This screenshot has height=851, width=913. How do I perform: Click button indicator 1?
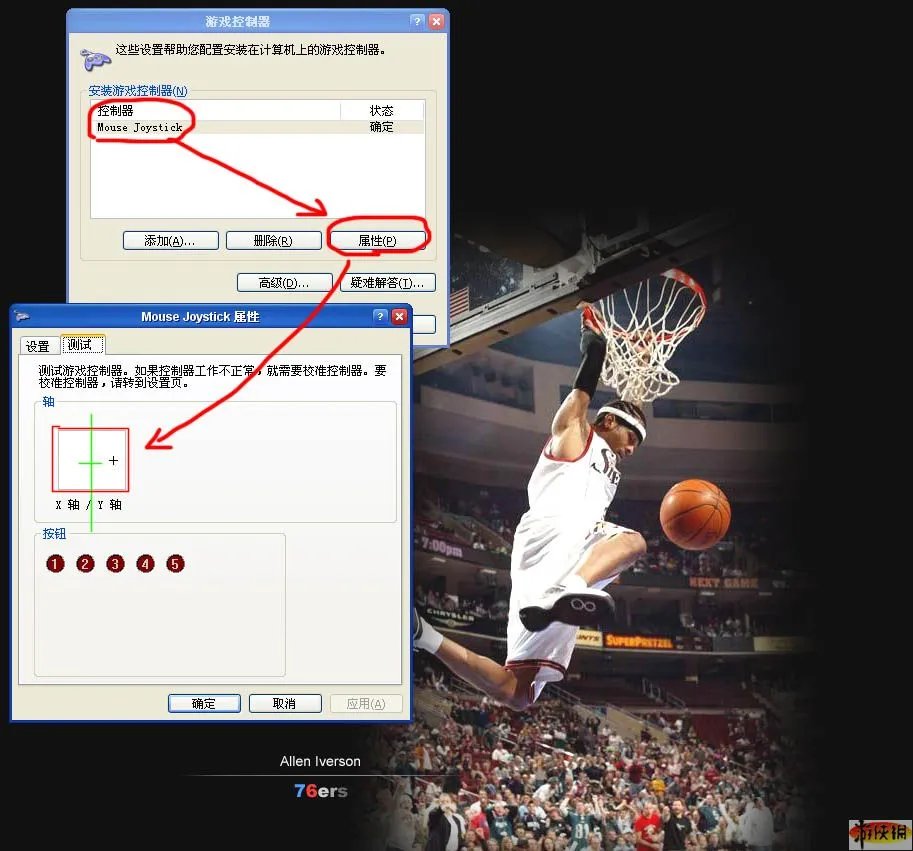point(55,563)
